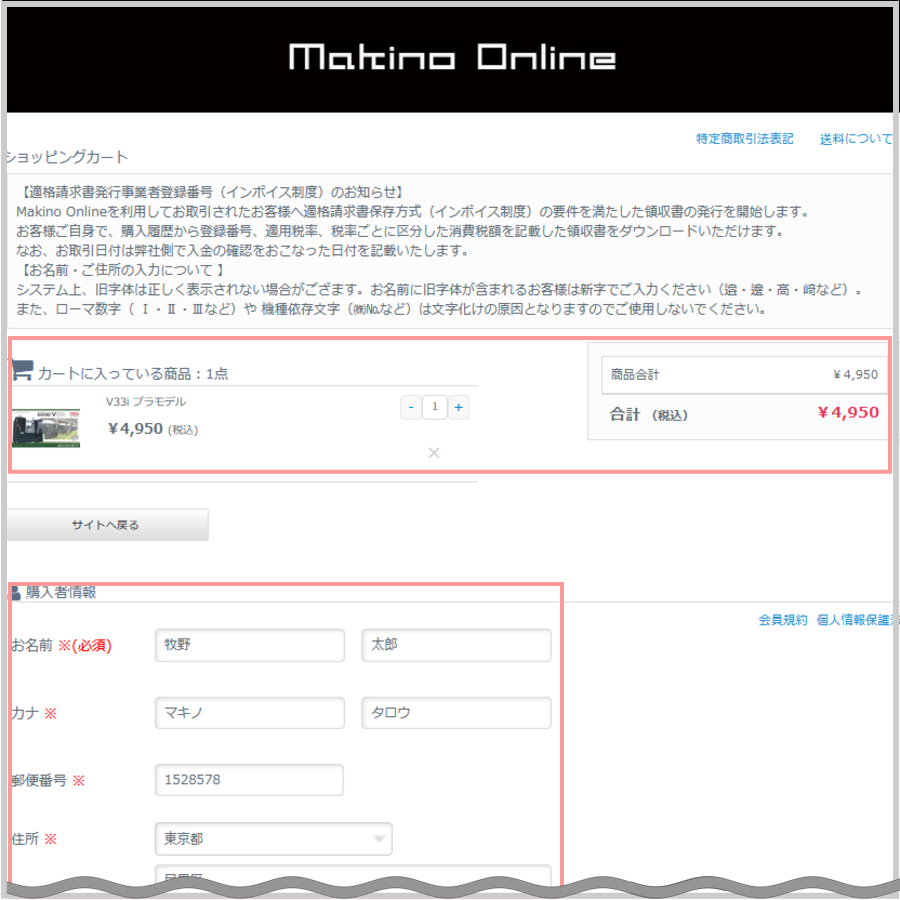
Task: Click the postal code field 1528578
Action: pyautogui.click(x=249, y=780)
